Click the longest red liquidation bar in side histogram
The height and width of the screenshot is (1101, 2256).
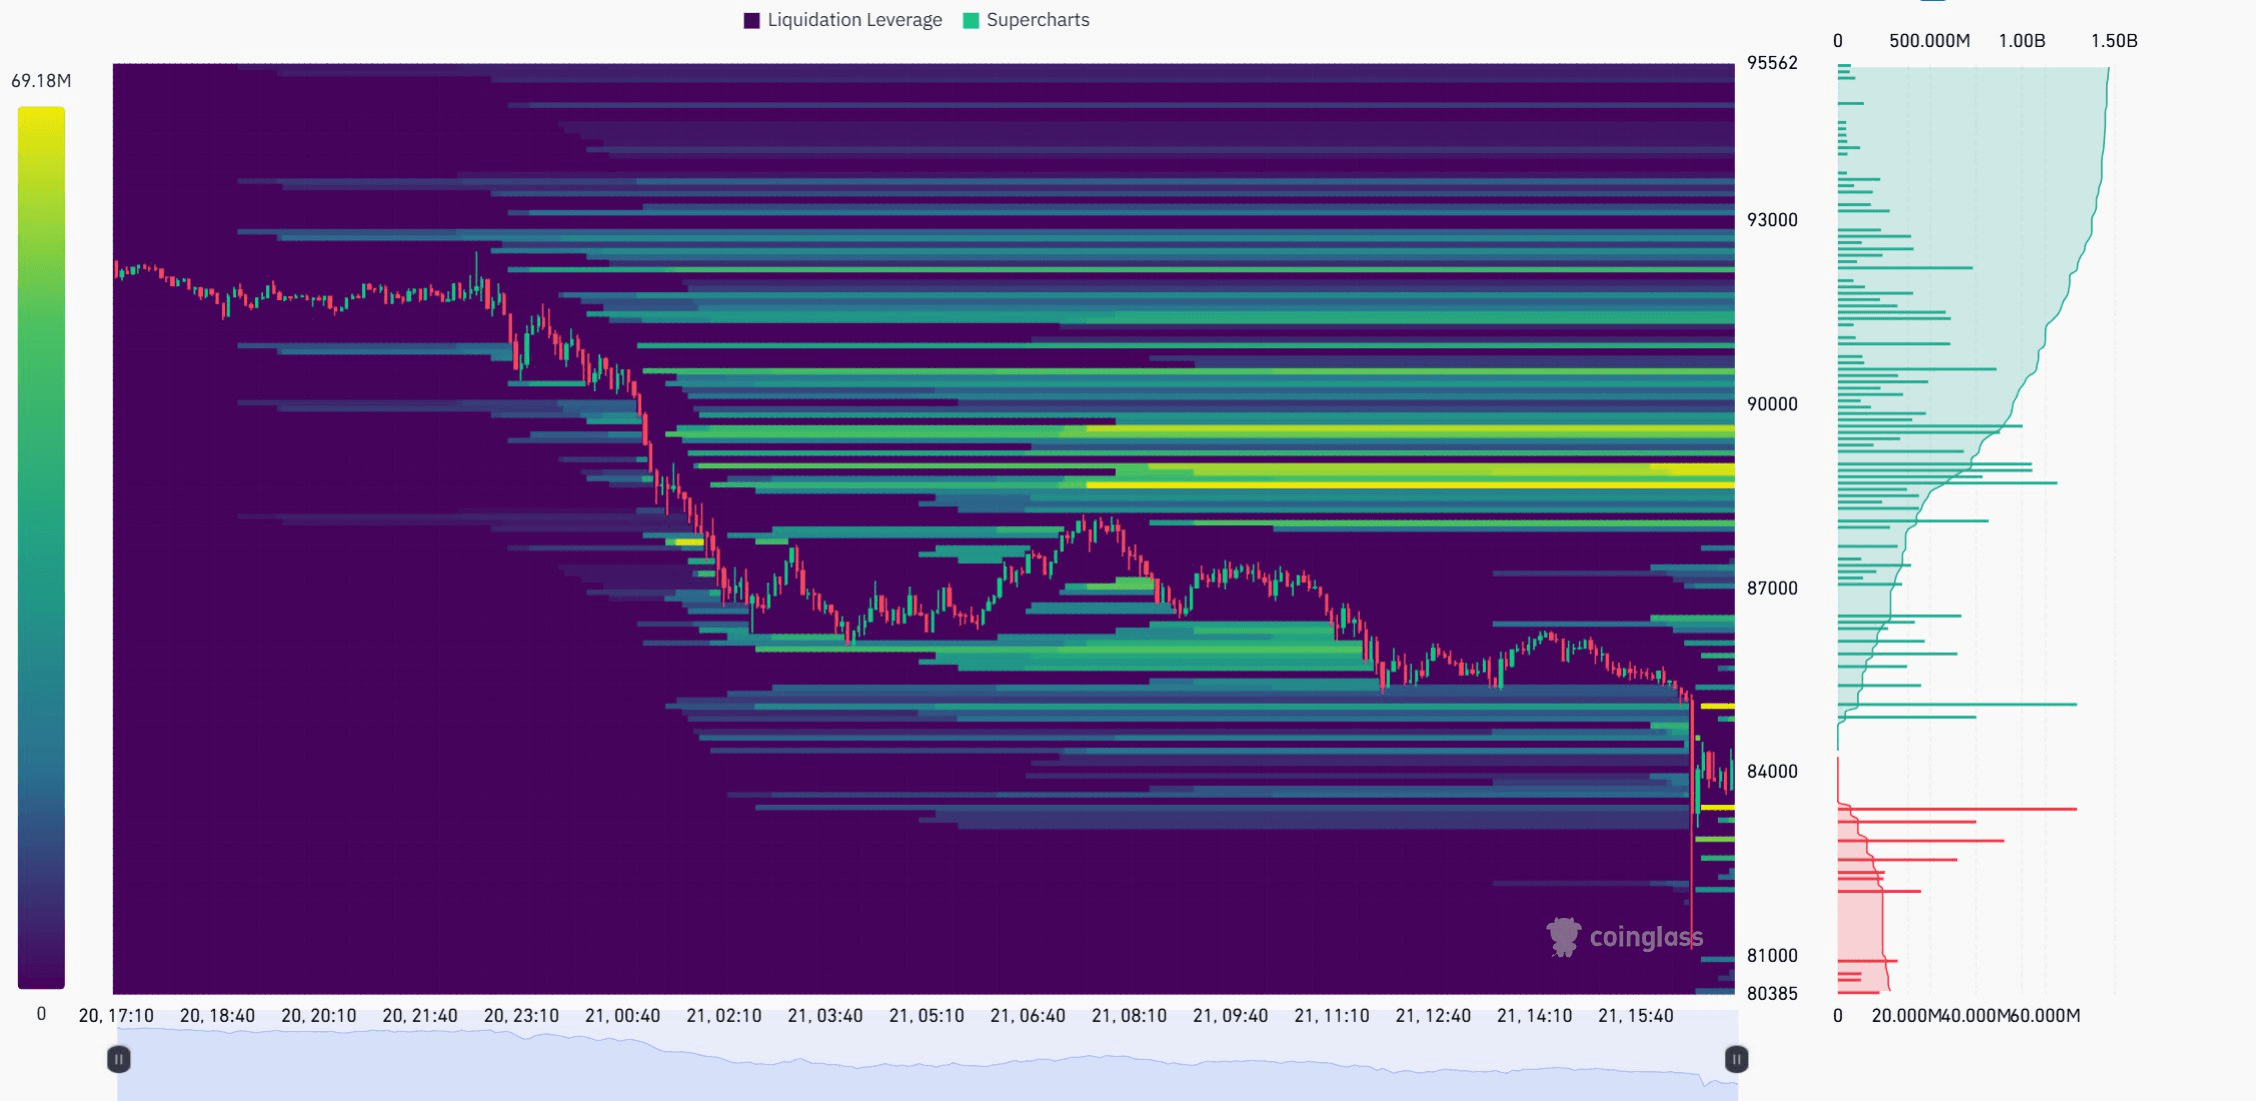[1960, 808]
